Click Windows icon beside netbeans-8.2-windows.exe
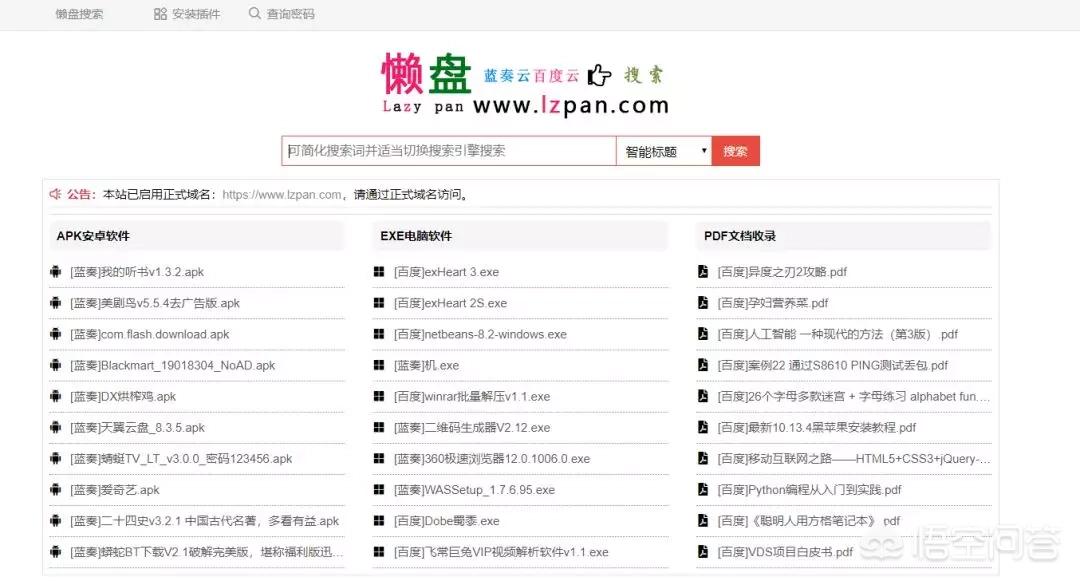 [379, 333]
